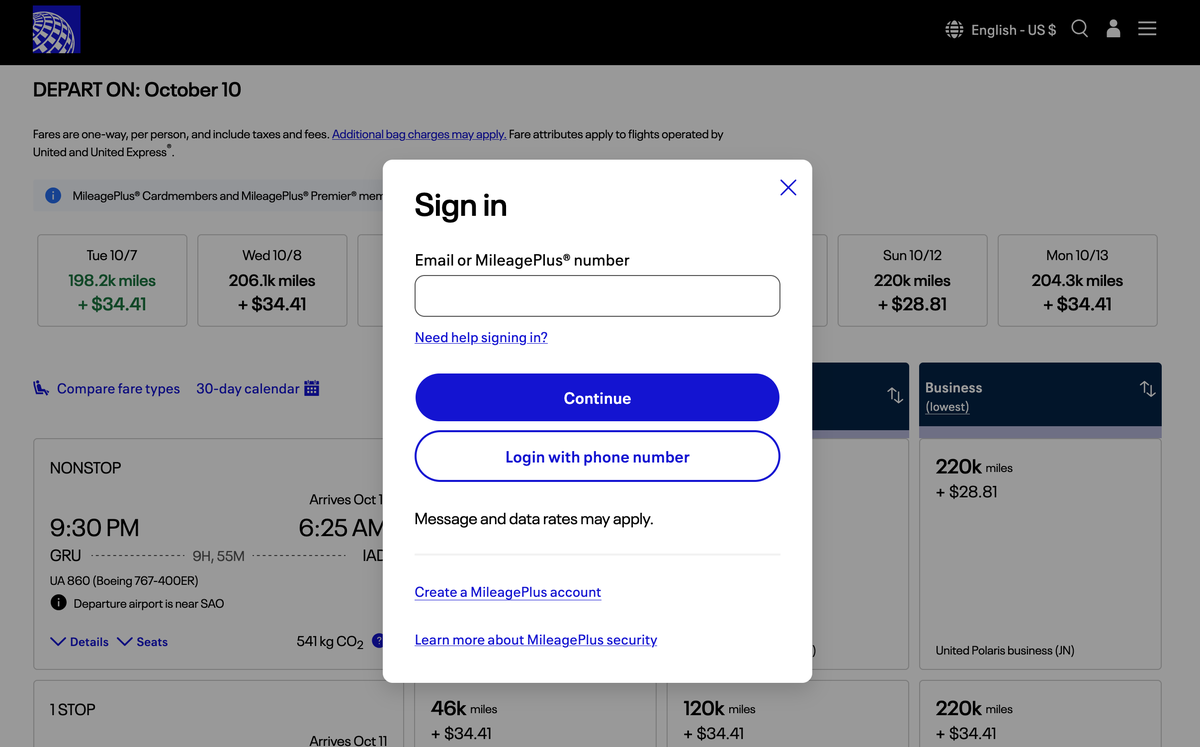Open the hamburger menu
1200x747 pixels.
(x=1147, y=29)
